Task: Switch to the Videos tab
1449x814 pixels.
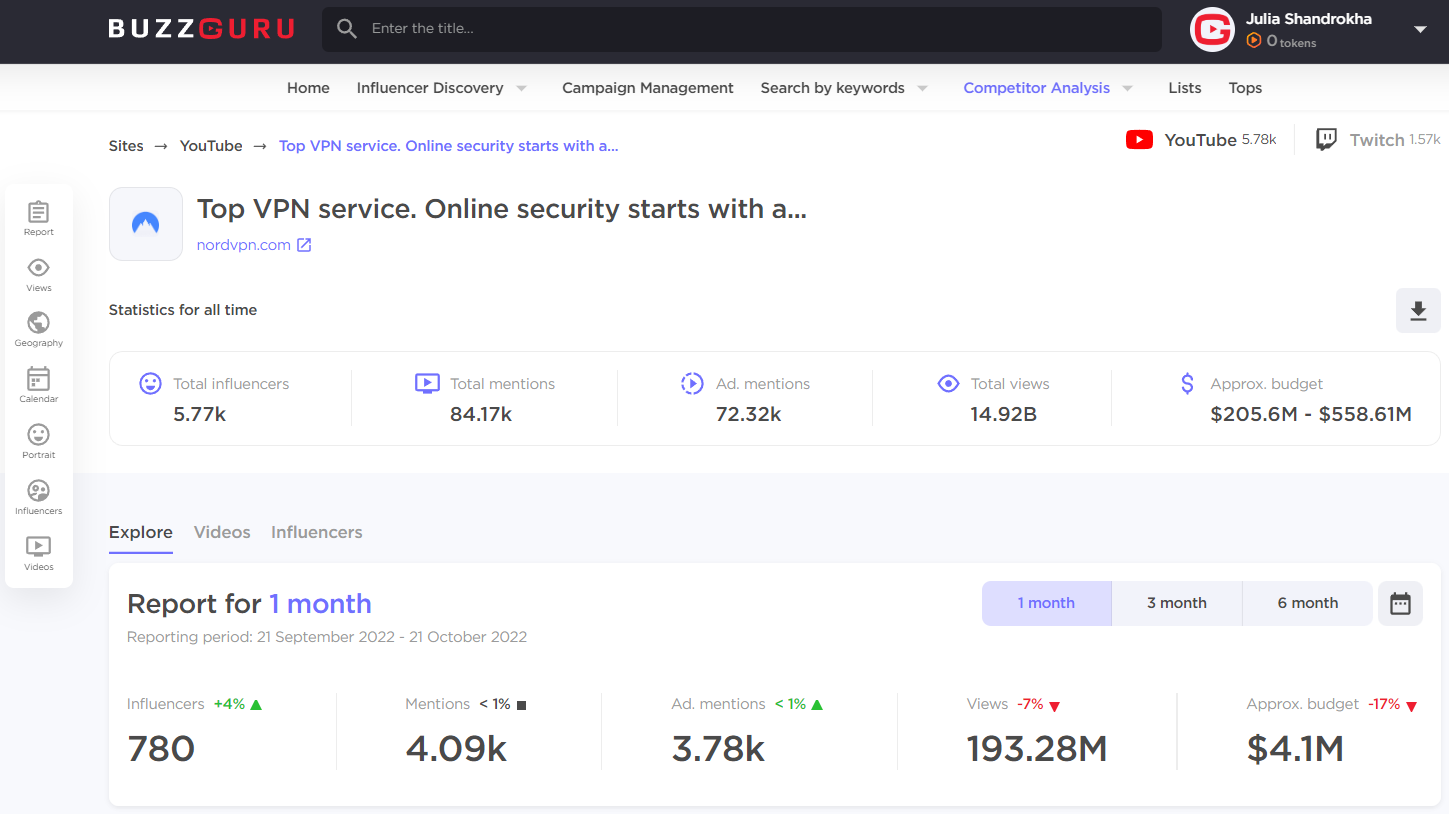Action: (222, 533)
